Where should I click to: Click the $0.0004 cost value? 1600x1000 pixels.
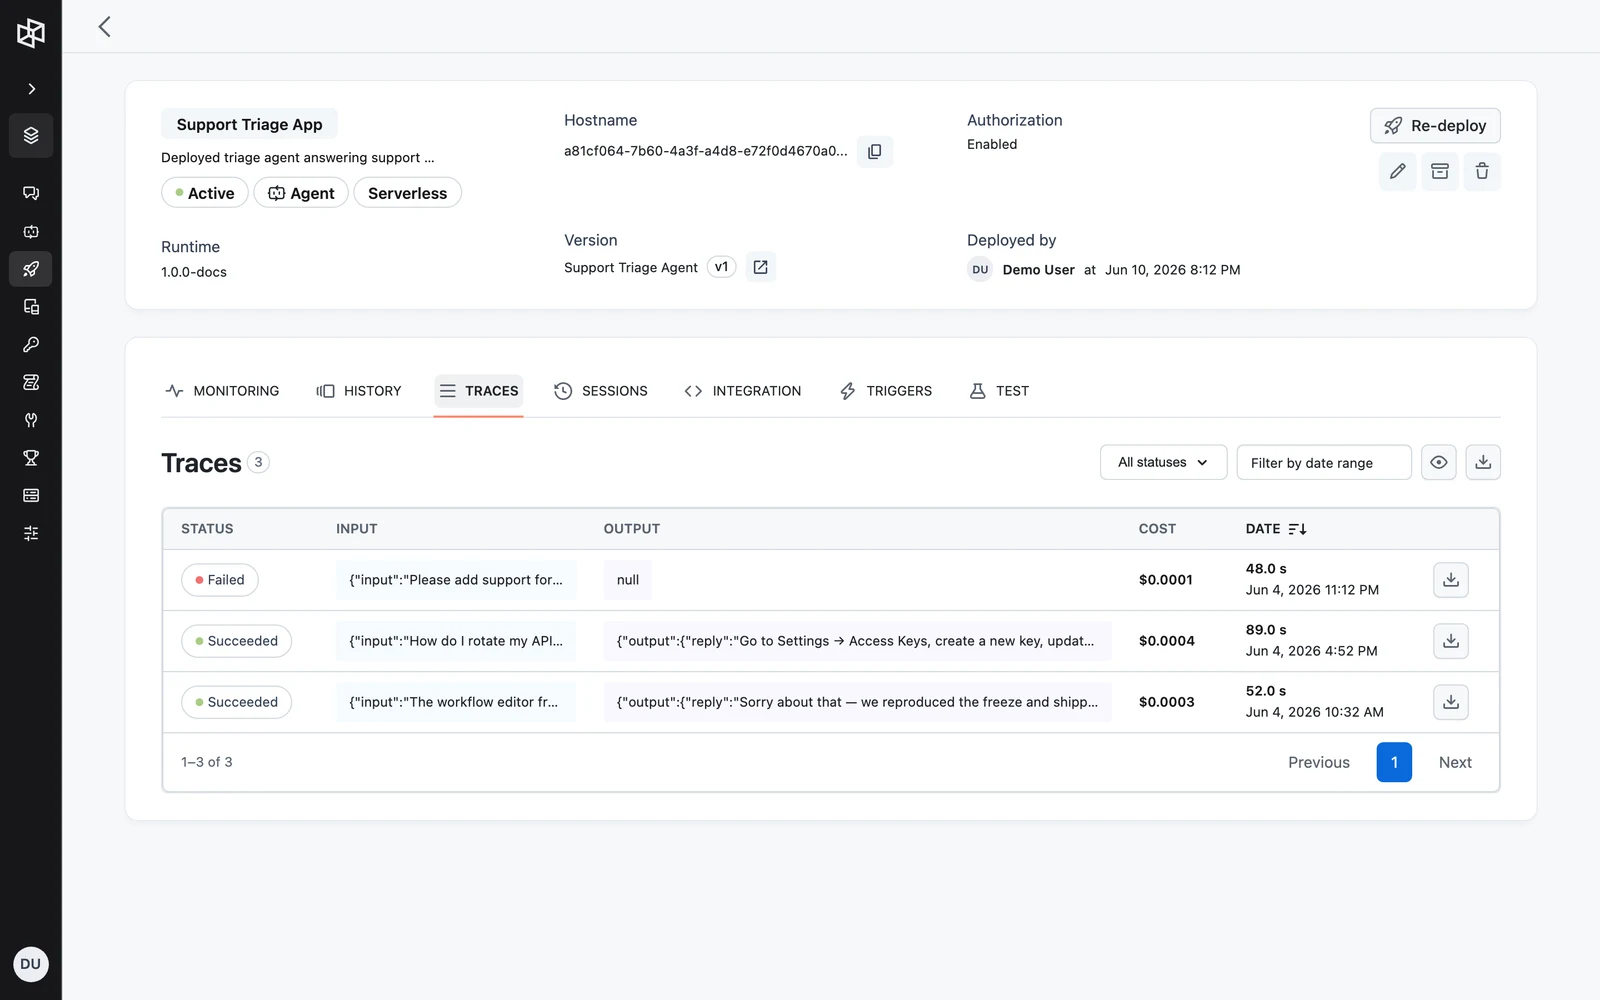(1166, 641)
